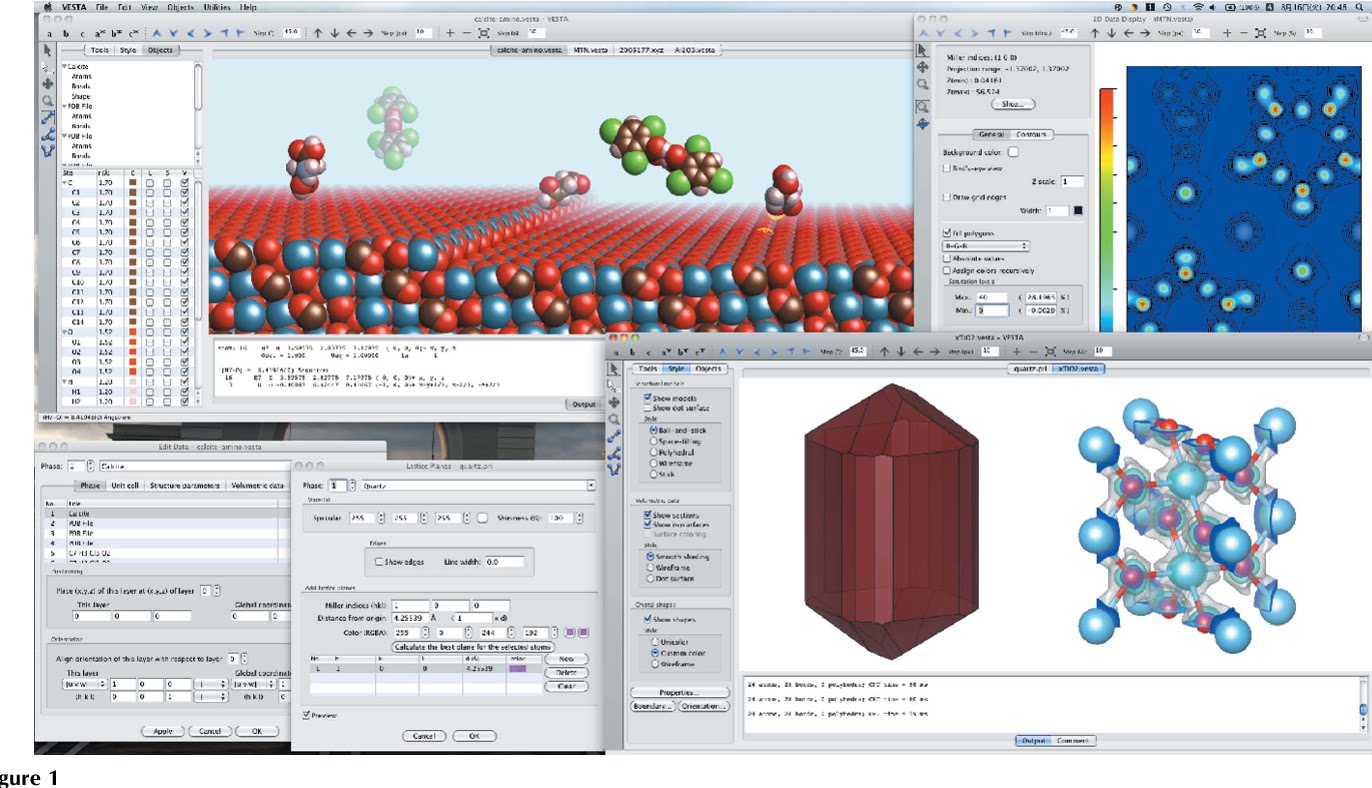Click the translate right arrow in calcite toolbar
The width and height of the screenshot is (1372, 788).
[370, 32]
